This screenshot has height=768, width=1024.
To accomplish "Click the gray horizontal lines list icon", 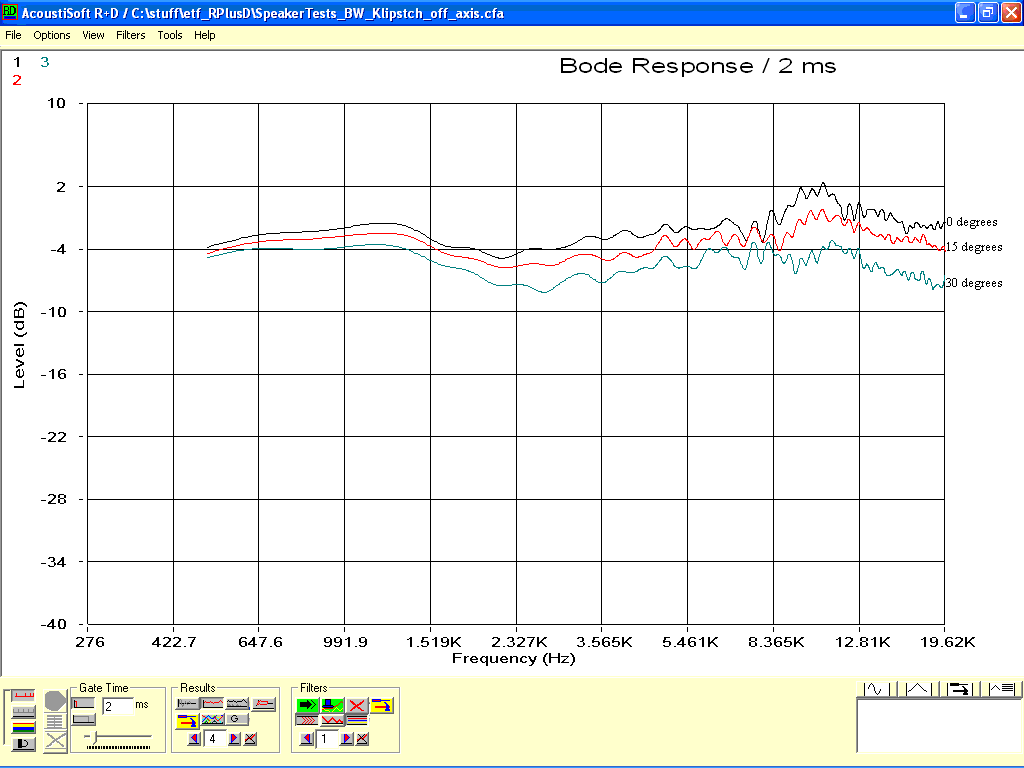I will point(56,722).
